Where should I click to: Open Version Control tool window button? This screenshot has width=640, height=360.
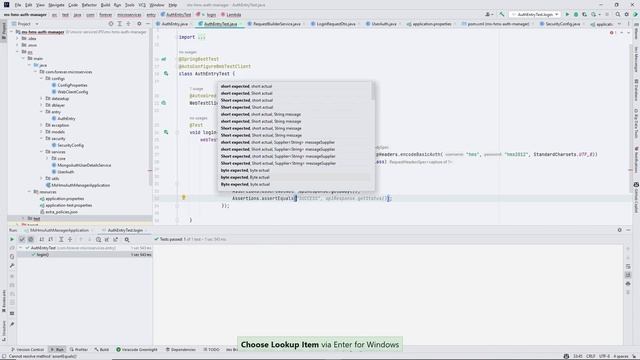[x=27, y=349]
